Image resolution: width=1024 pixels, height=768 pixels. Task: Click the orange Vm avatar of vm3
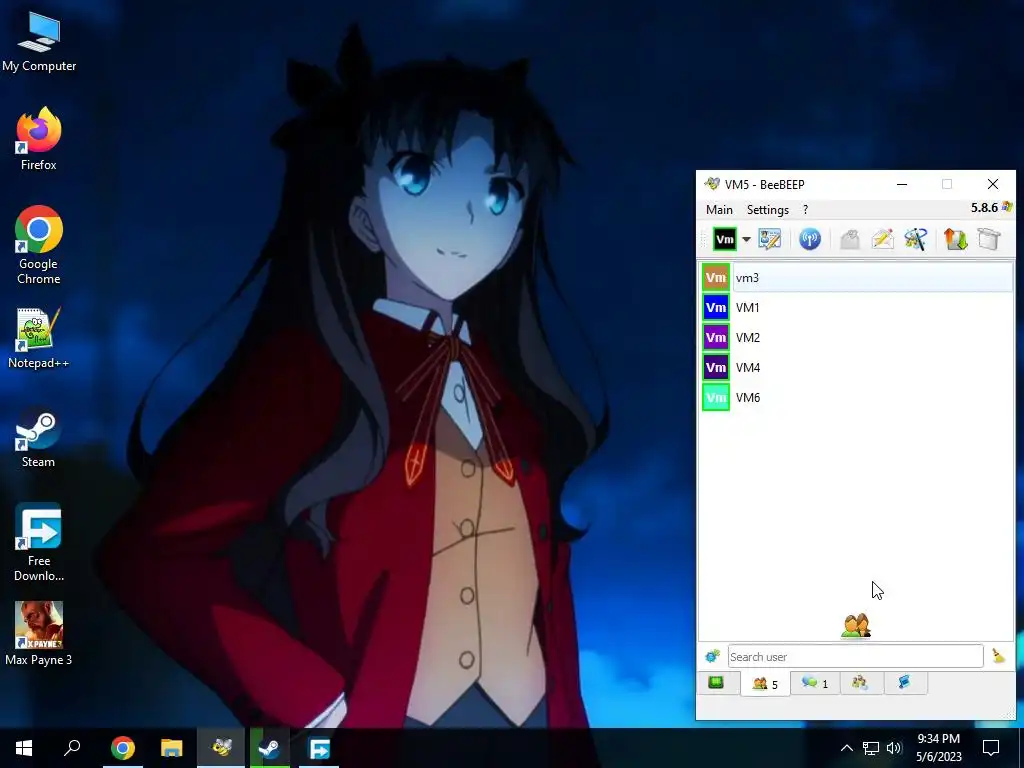[716, 278]
